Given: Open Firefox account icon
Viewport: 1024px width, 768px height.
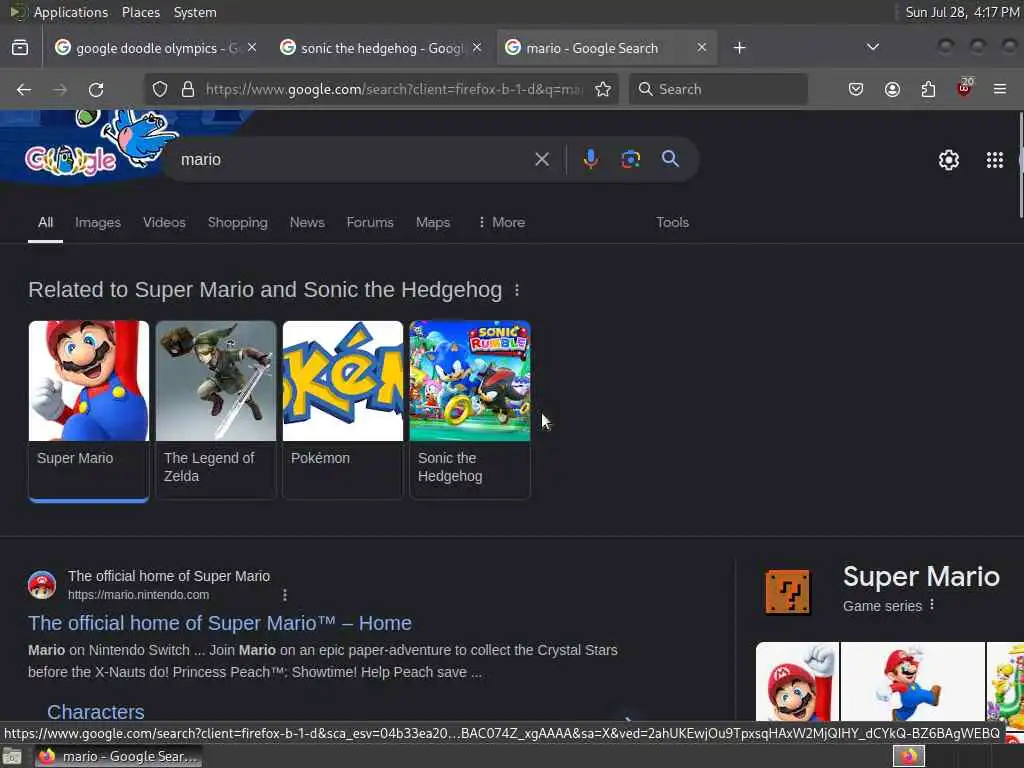Looking at the screenshot, I should (892, 89).
